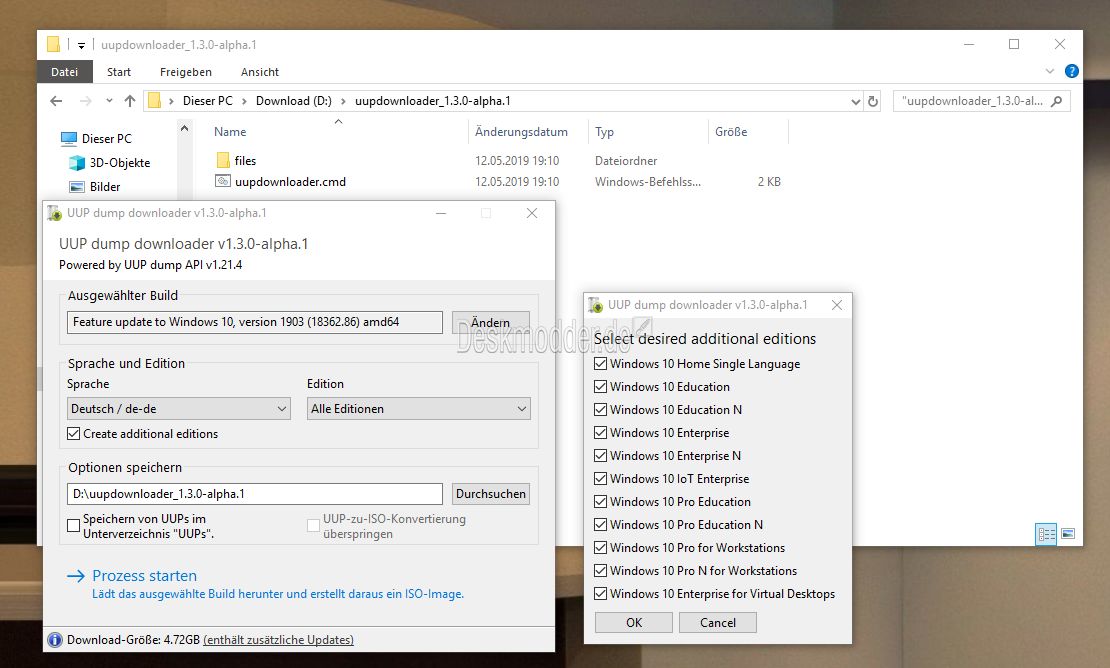Sort by Änderungsdatum column header
The height and width of the screenshot is (668, 1110).
[521, 132]
